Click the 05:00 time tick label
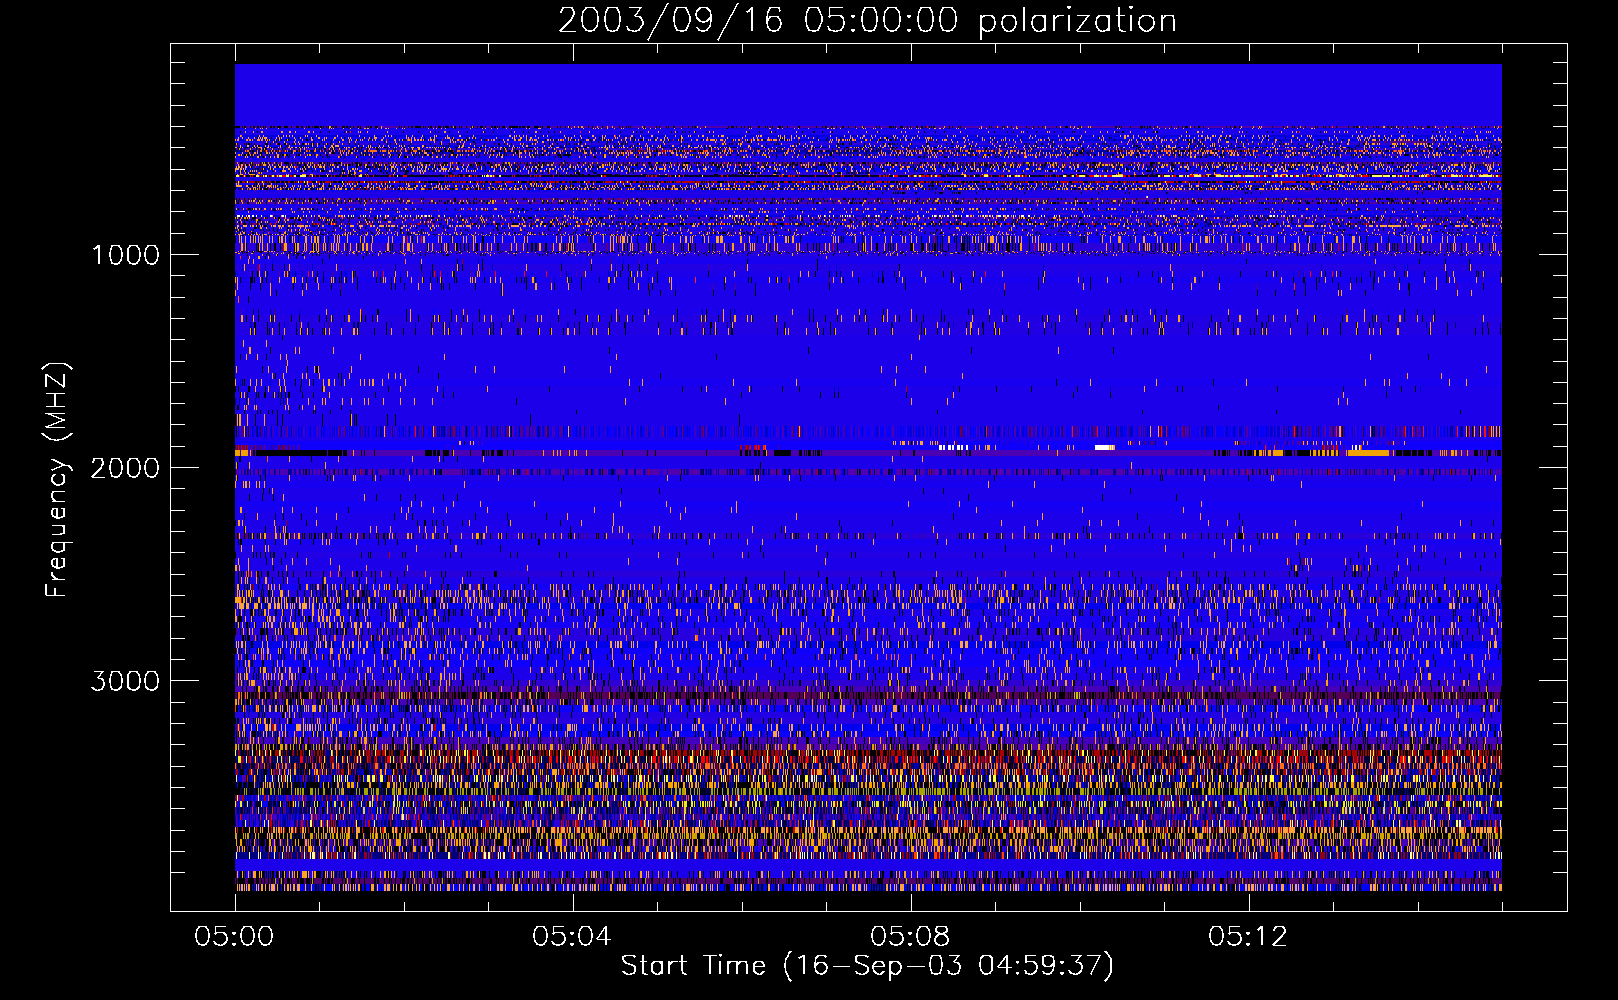This screenshot has width=1618, height=1000. click(234, 937)
